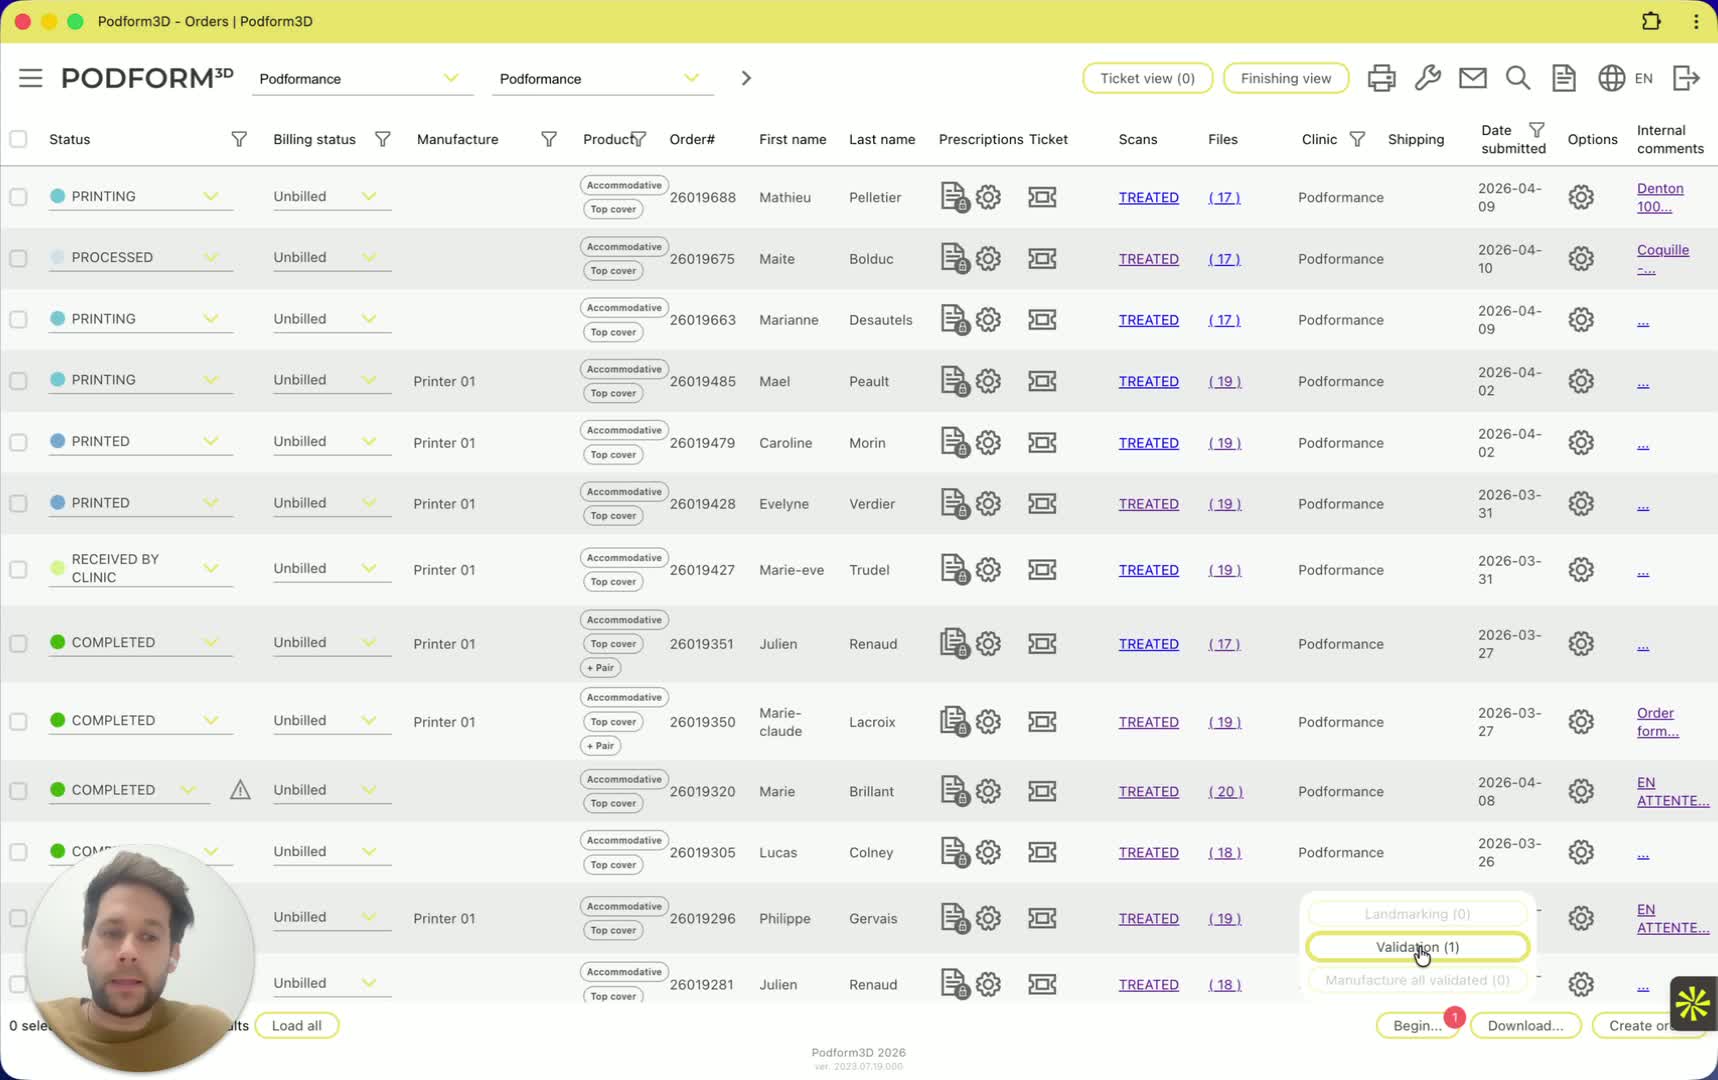Open billing status dropdown for Marianne Desautels
The width and height of the screenshot is (1718, 1080).
tap(330, 319)
